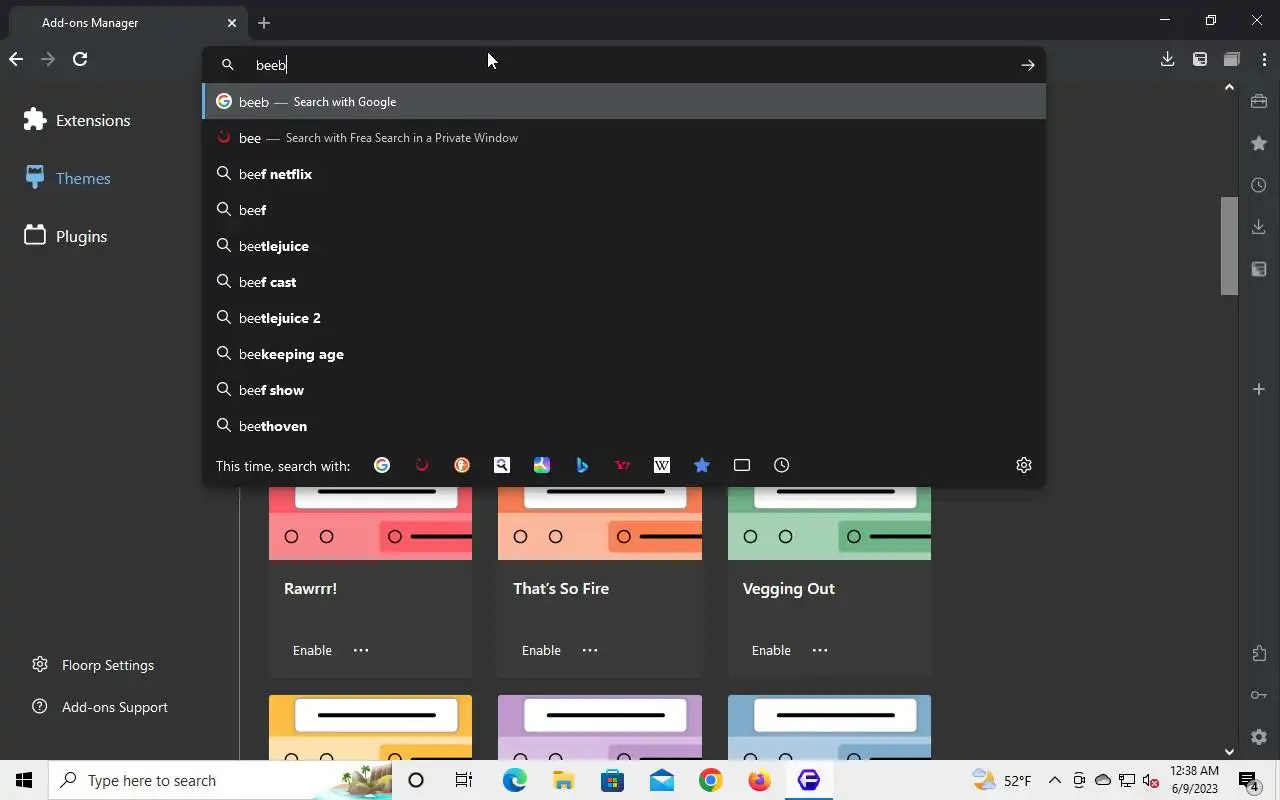Open search settings gear in dropdown

1024,465
